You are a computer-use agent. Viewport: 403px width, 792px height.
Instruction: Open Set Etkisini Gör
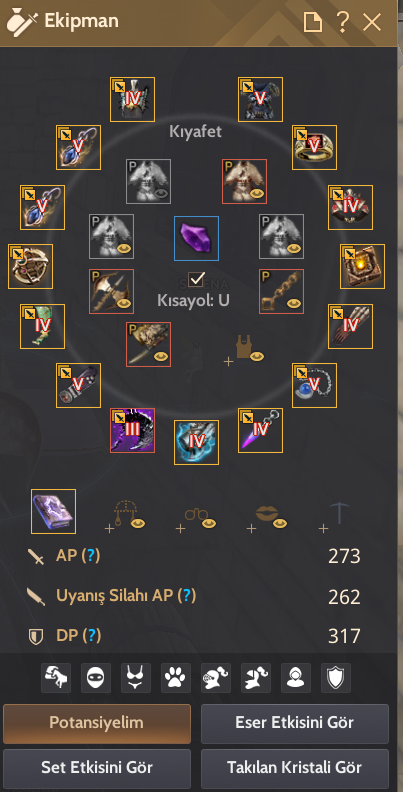point(97,768)
